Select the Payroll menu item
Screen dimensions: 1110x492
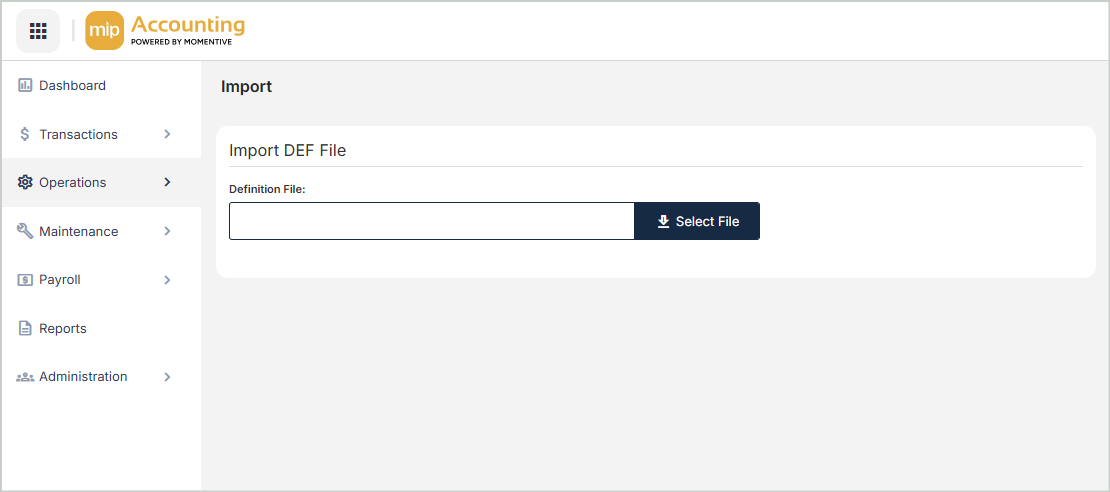[x=60, y=280]
